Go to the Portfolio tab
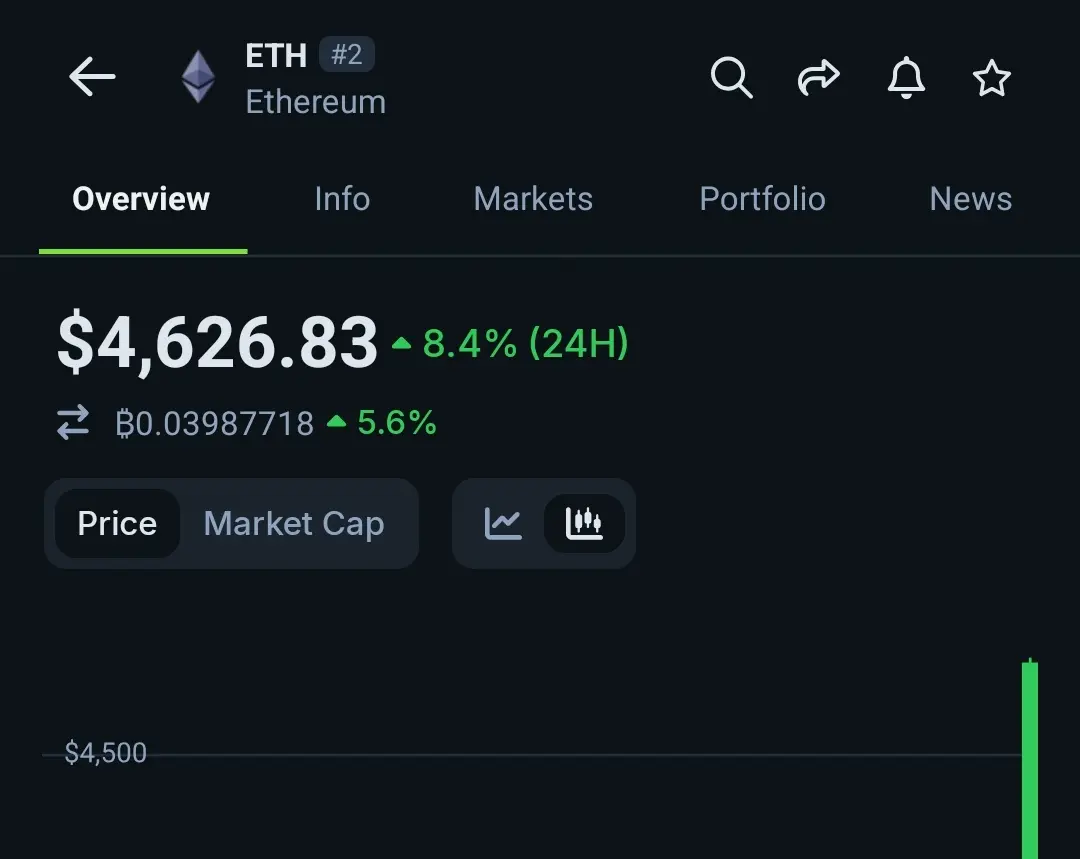This screenshot has width=1080, height=859. (762, 199)
